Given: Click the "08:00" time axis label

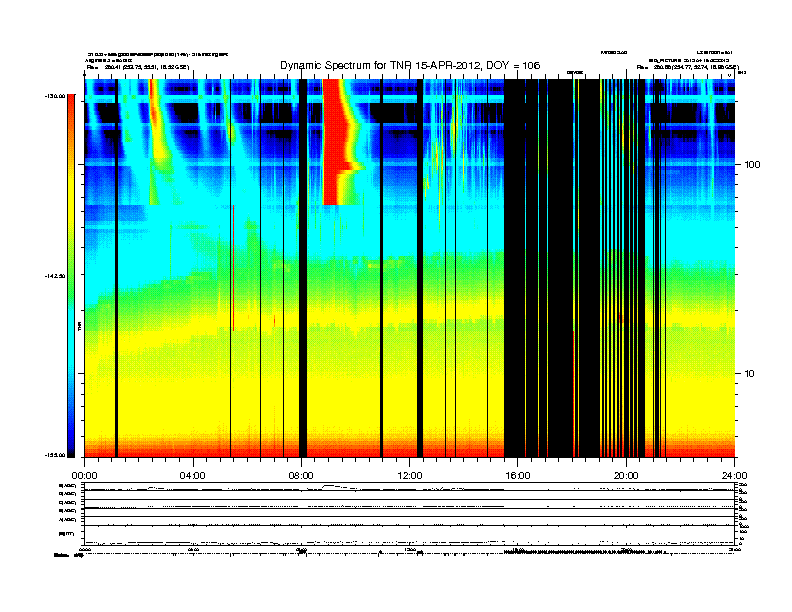Looking at the screenshot, I should coord(301,476).
